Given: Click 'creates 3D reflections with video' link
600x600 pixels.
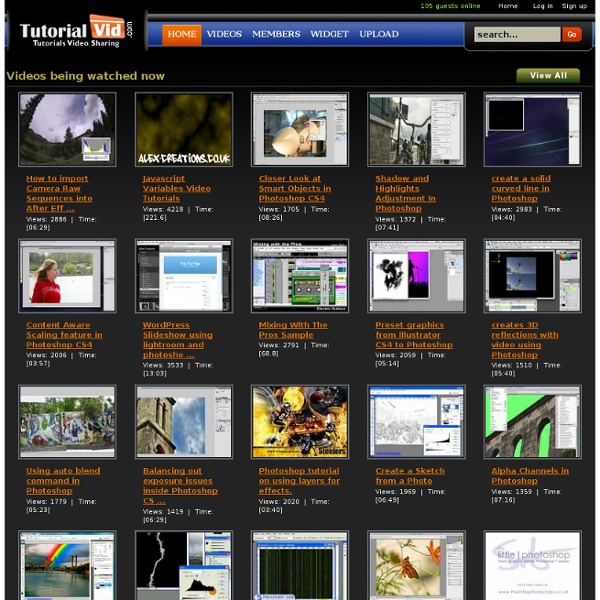Looking at the screenshot, I should coord(525,340).
